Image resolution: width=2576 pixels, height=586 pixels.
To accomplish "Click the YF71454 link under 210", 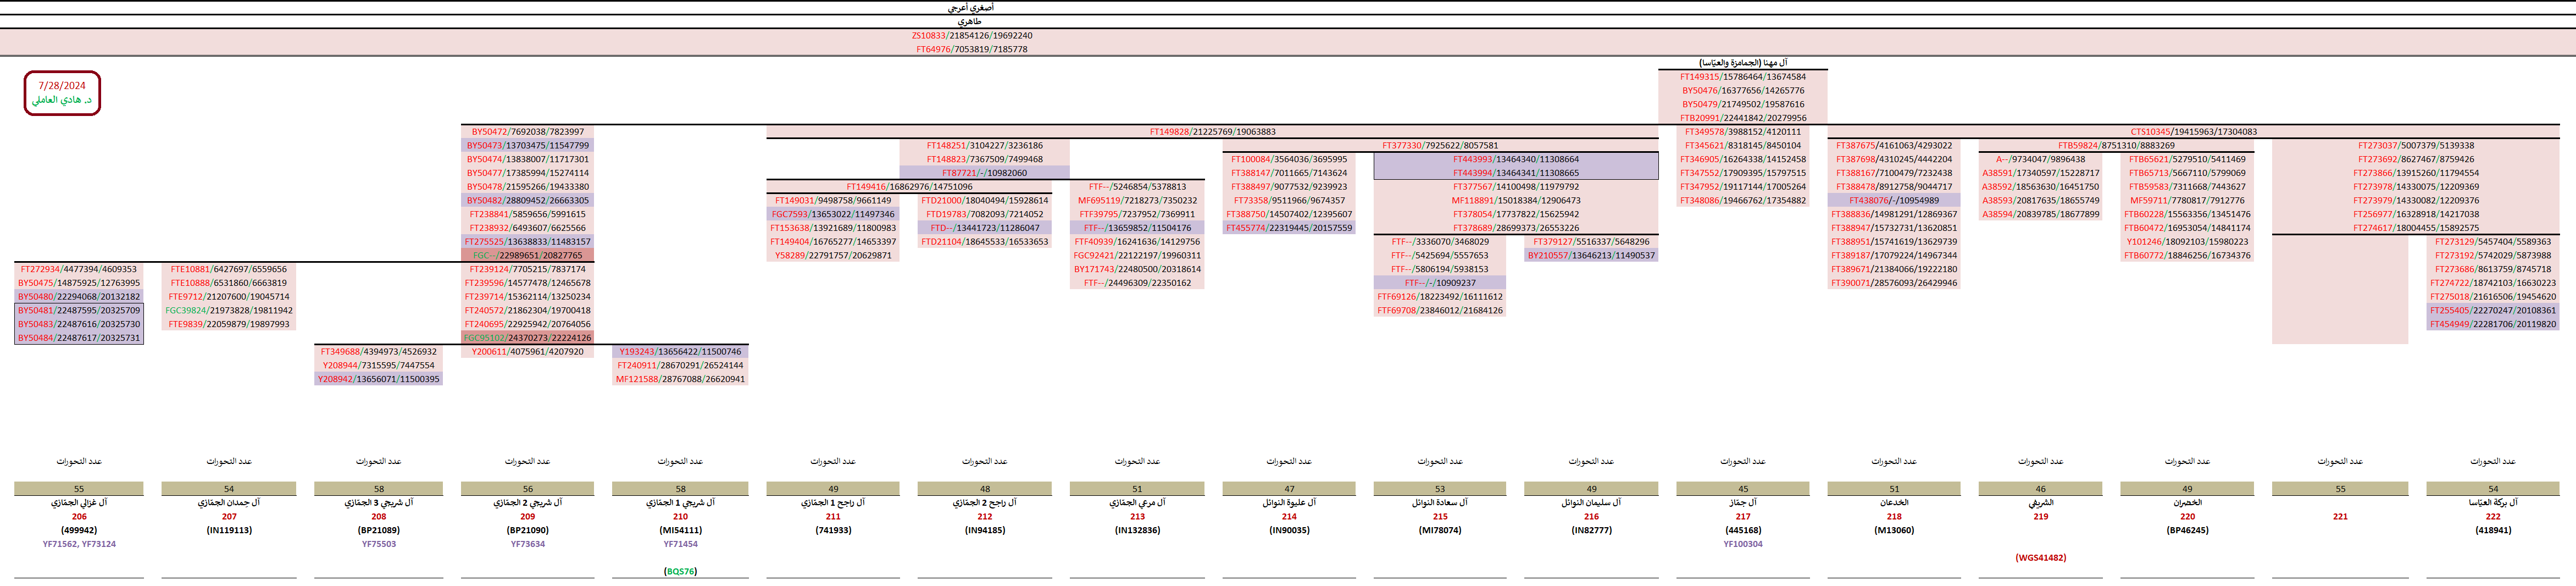I will 680,544.
